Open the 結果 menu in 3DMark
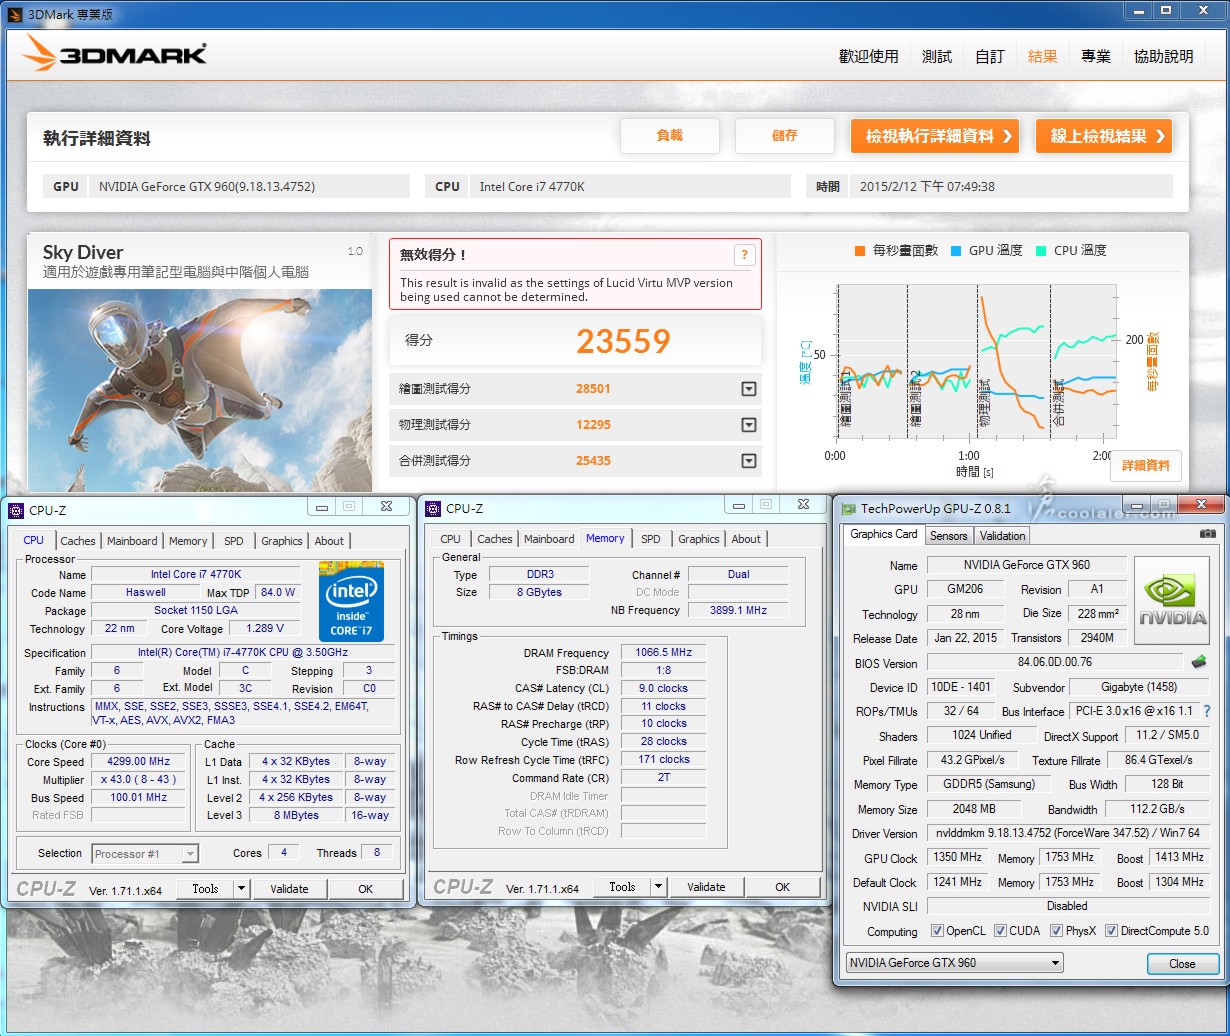The width and height of the screenshot is (1230, 1036). point(1043,57)
